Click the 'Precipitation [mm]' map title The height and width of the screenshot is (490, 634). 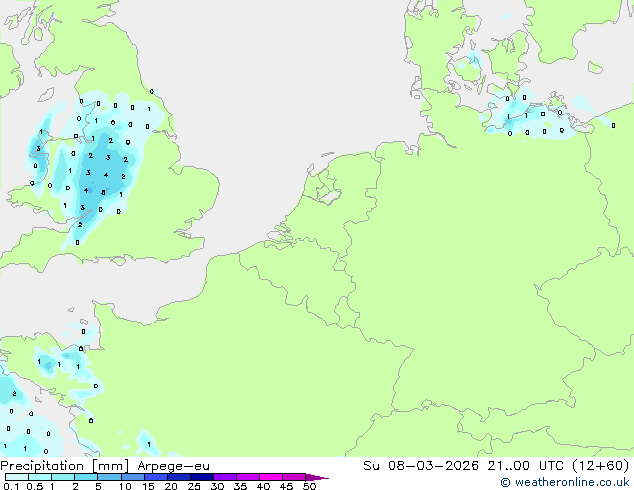click(65, 466)
